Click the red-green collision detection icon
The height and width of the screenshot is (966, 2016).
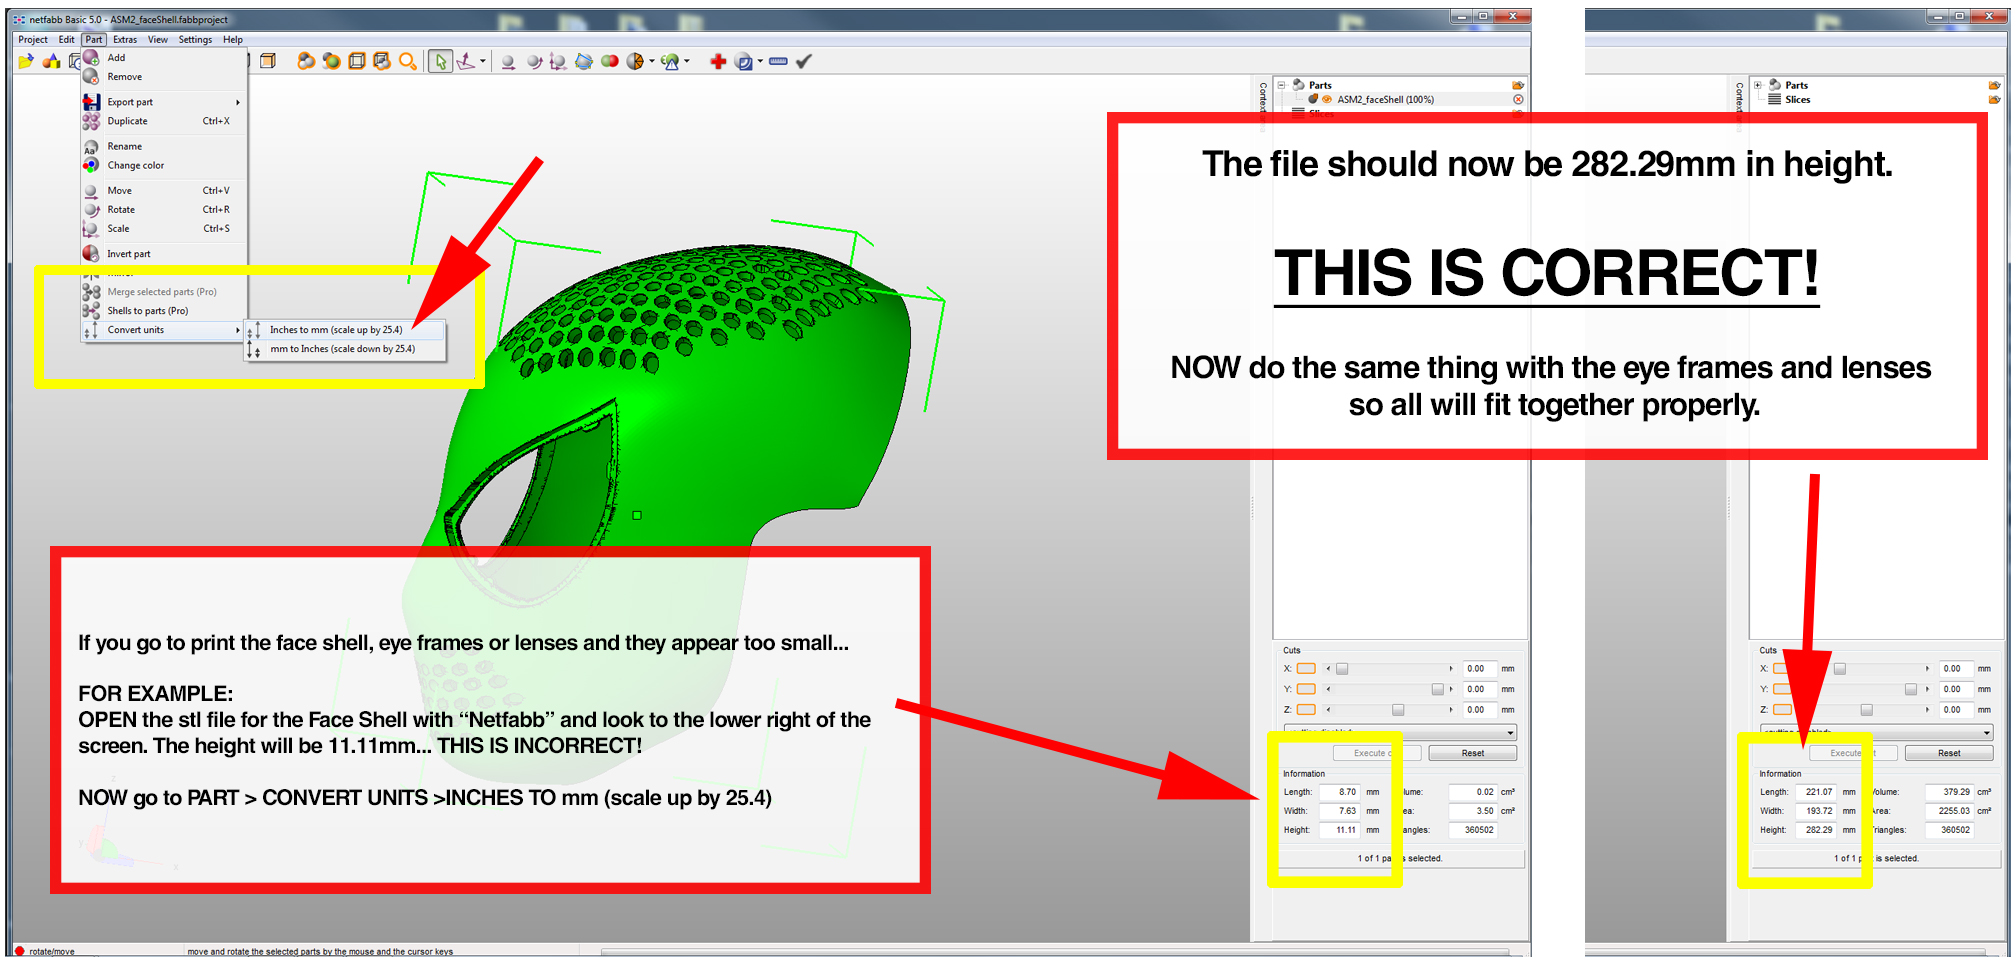(610, 62)
